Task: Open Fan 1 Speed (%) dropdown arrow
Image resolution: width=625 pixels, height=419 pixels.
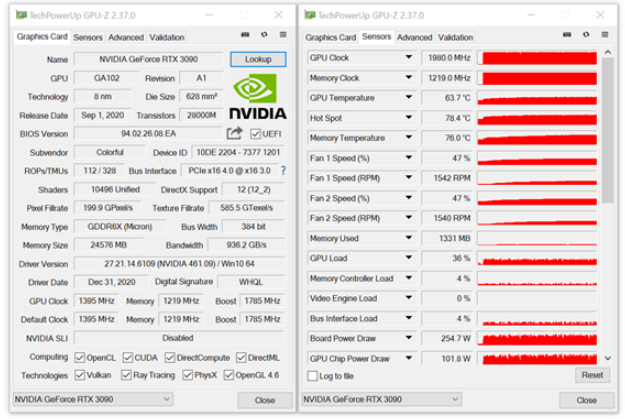Action: (x=409, y=158)
